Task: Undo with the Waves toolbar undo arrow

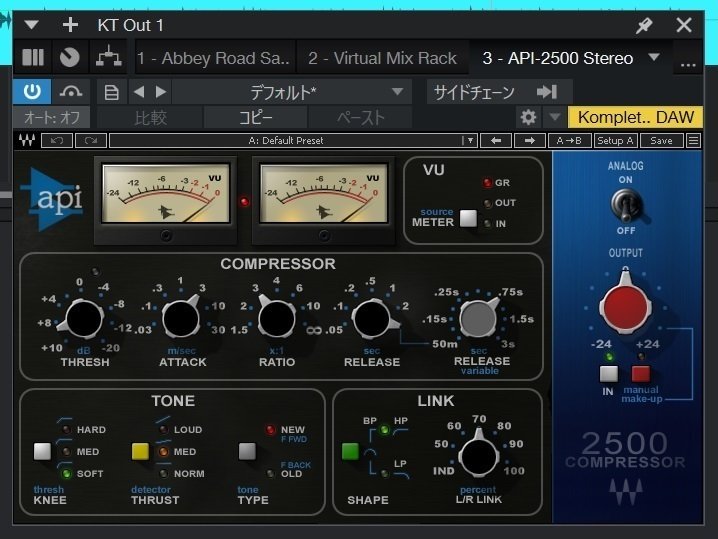Action: point(57,141)
